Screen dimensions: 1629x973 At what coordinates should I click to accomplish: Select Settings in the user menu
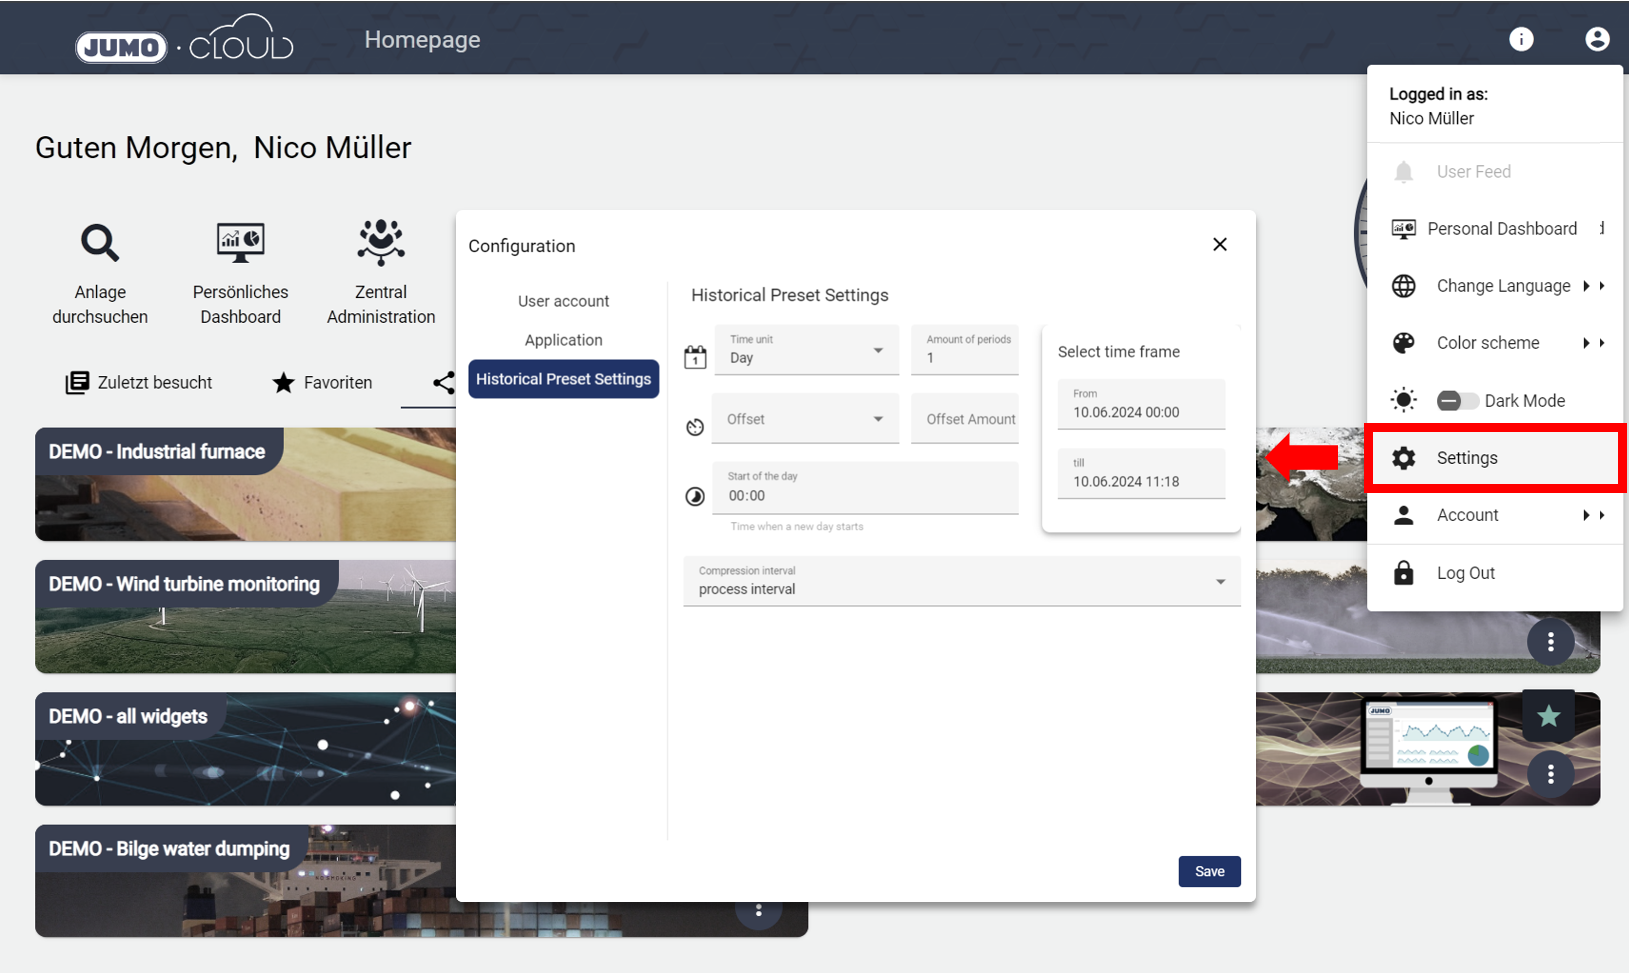click(1466, 458)
